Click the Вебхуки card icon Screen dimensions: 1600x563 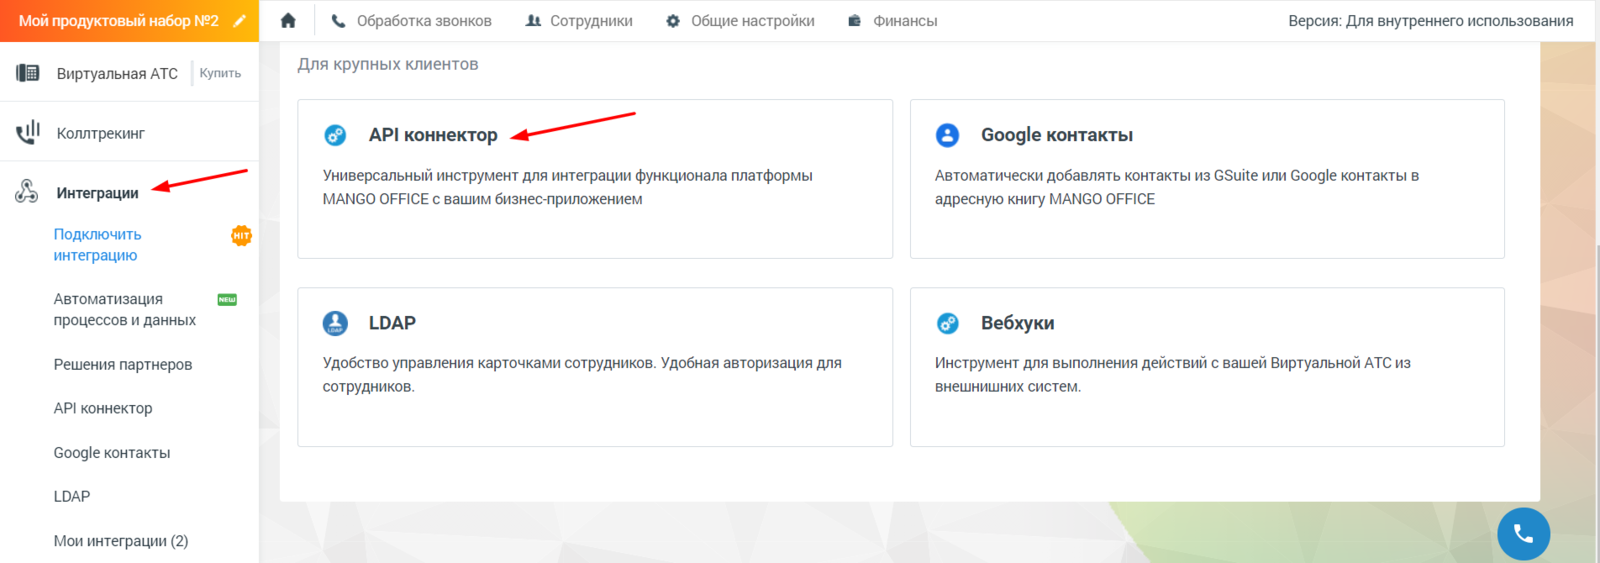click(x=947, y=323)
